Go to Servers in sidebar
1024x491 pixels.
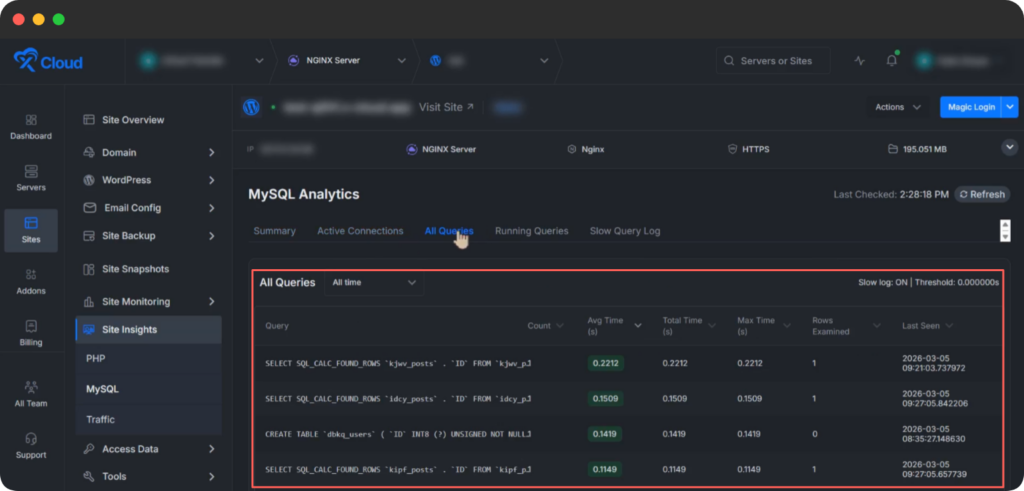(31, 178)
